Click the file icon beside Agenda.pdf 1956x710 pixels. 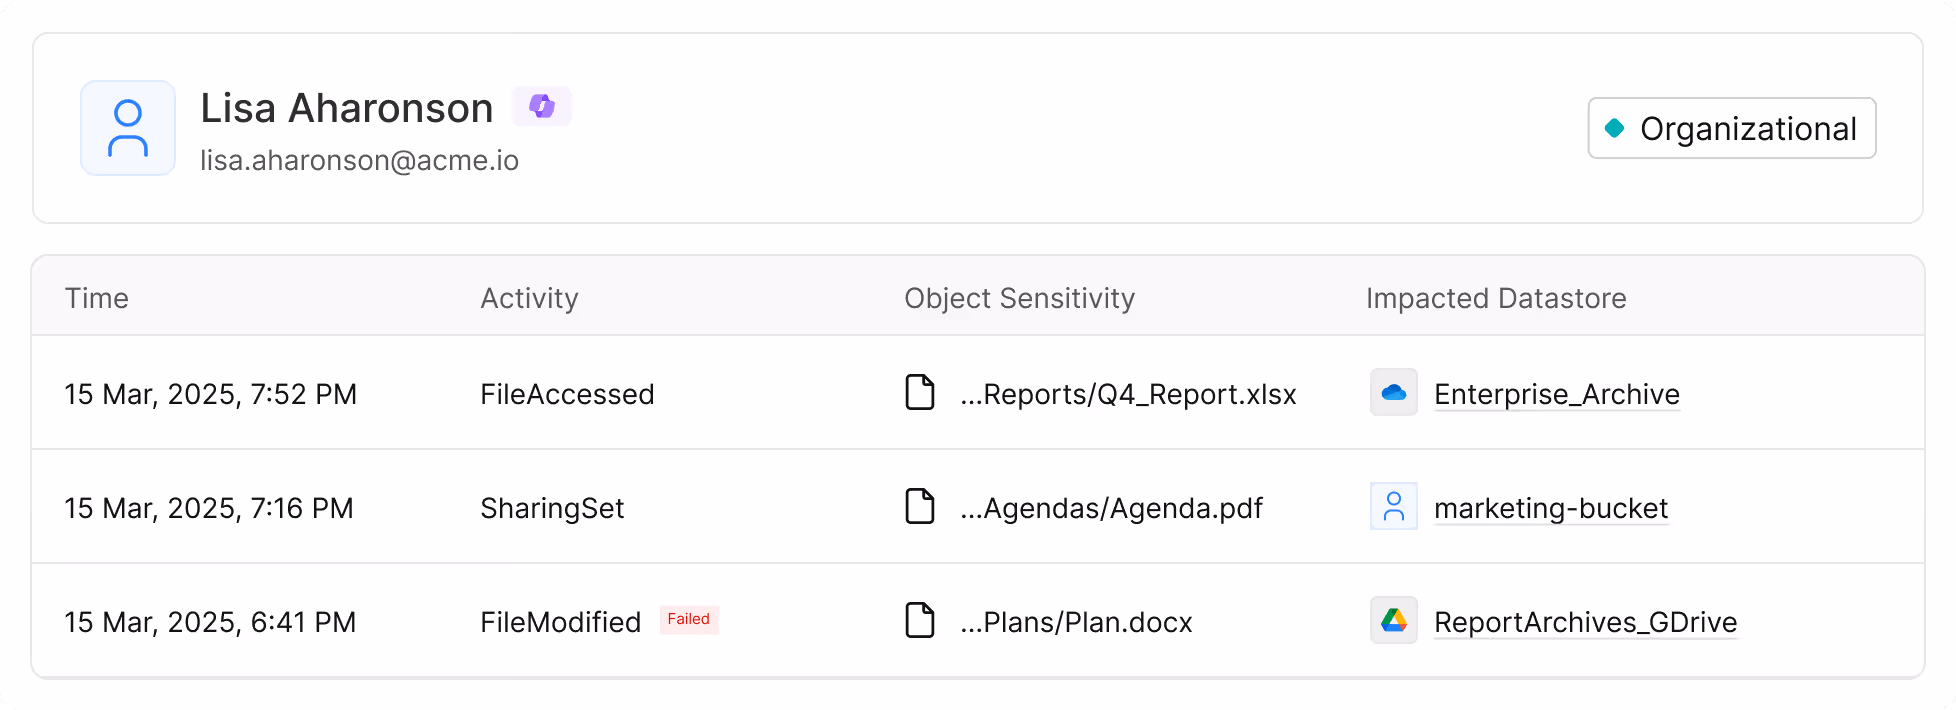point(920,507)
